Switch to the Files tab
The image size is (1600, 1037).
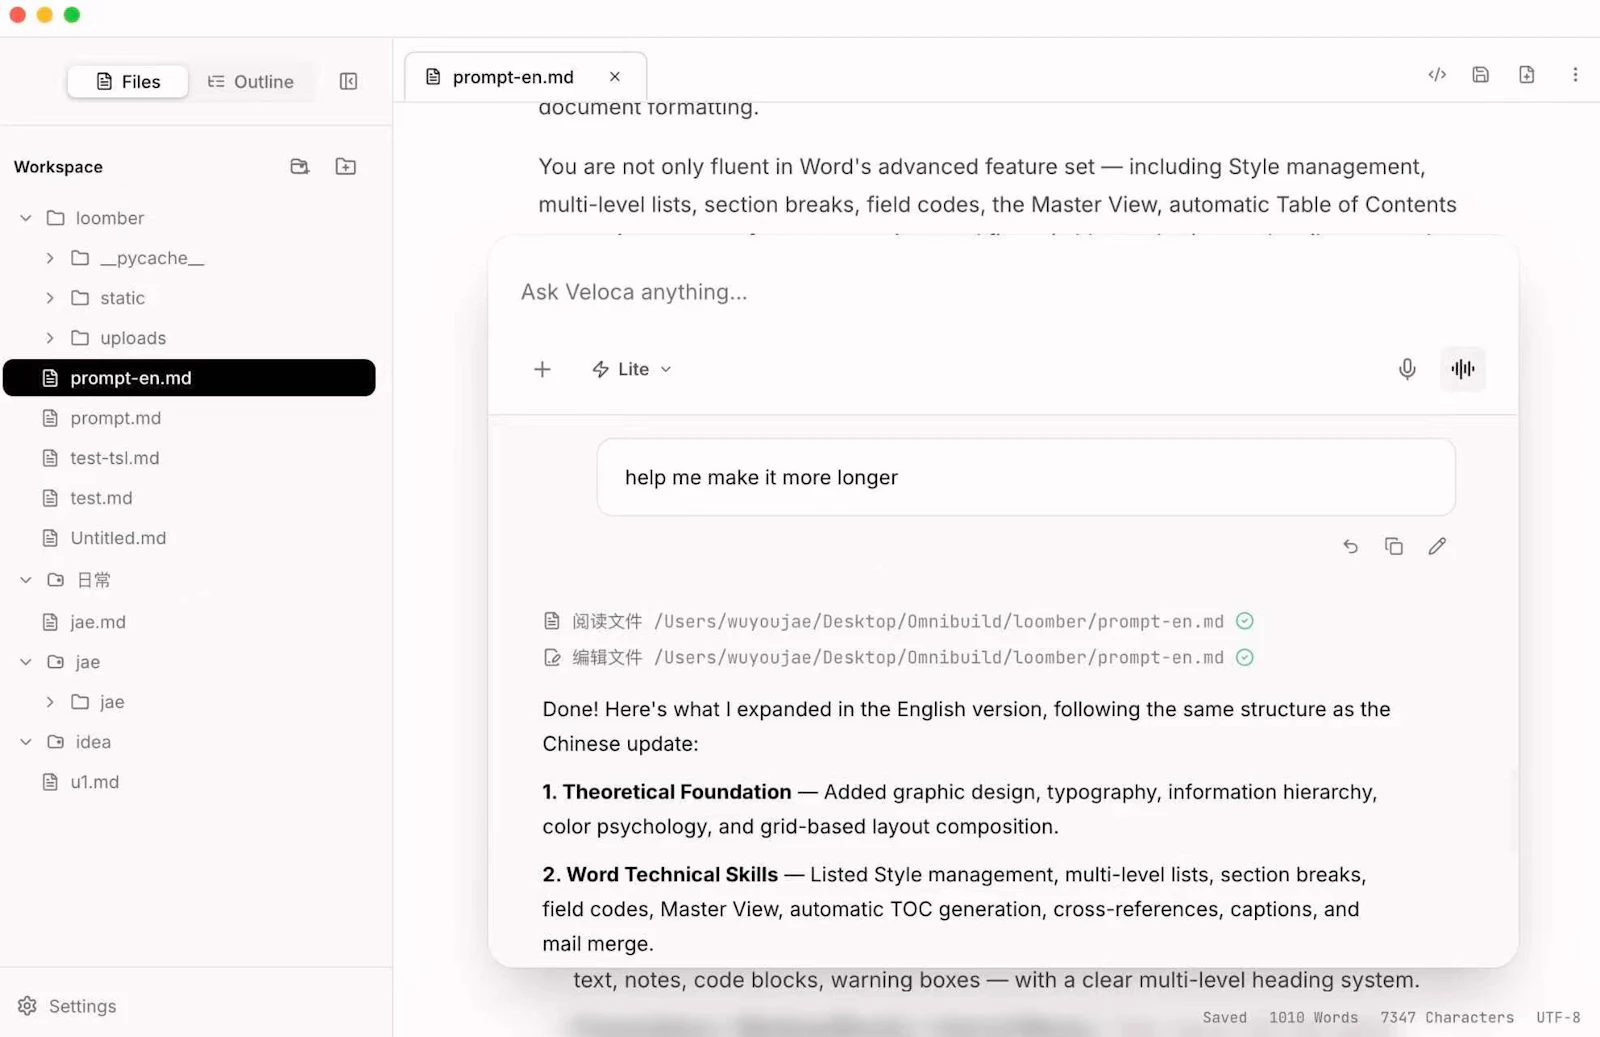(x=128, y=81)
